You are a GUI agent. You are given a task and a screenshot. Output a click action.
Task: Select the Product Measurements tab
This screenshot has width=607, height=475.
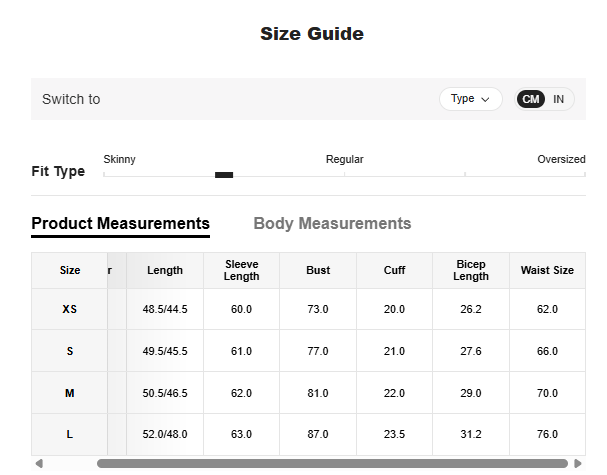click(x=120, y=223)
